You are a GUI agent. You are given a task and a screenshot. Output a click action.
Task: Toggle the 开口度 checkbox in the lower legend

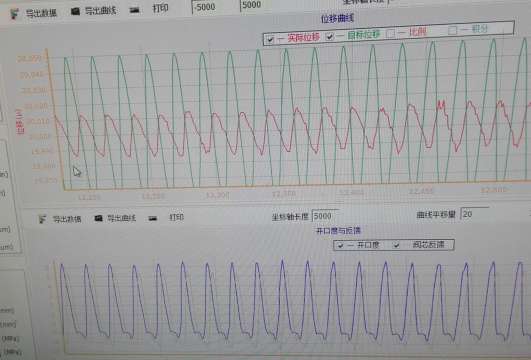340,245
